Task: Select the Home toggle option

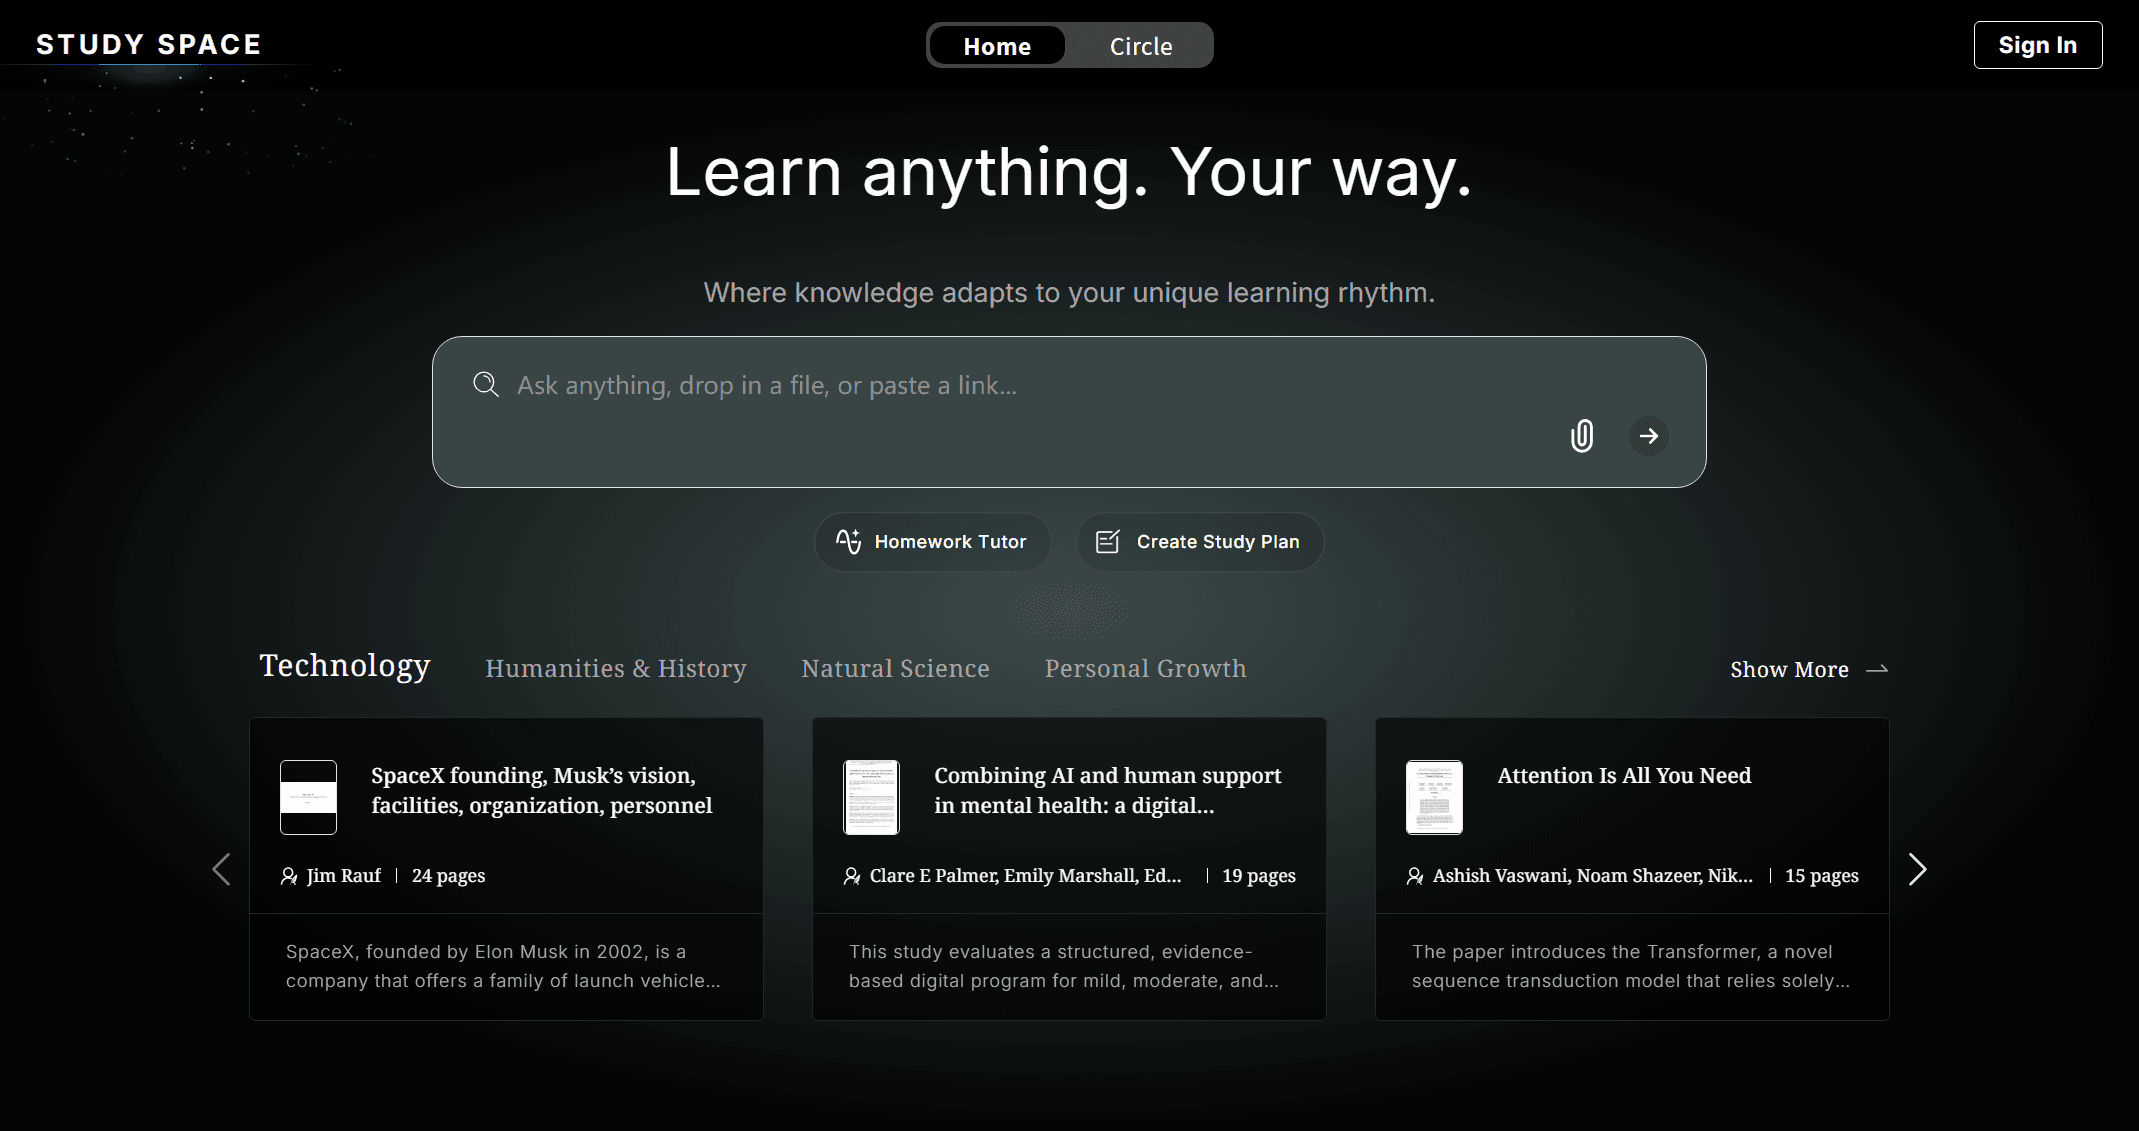Action: pos(996,46)
